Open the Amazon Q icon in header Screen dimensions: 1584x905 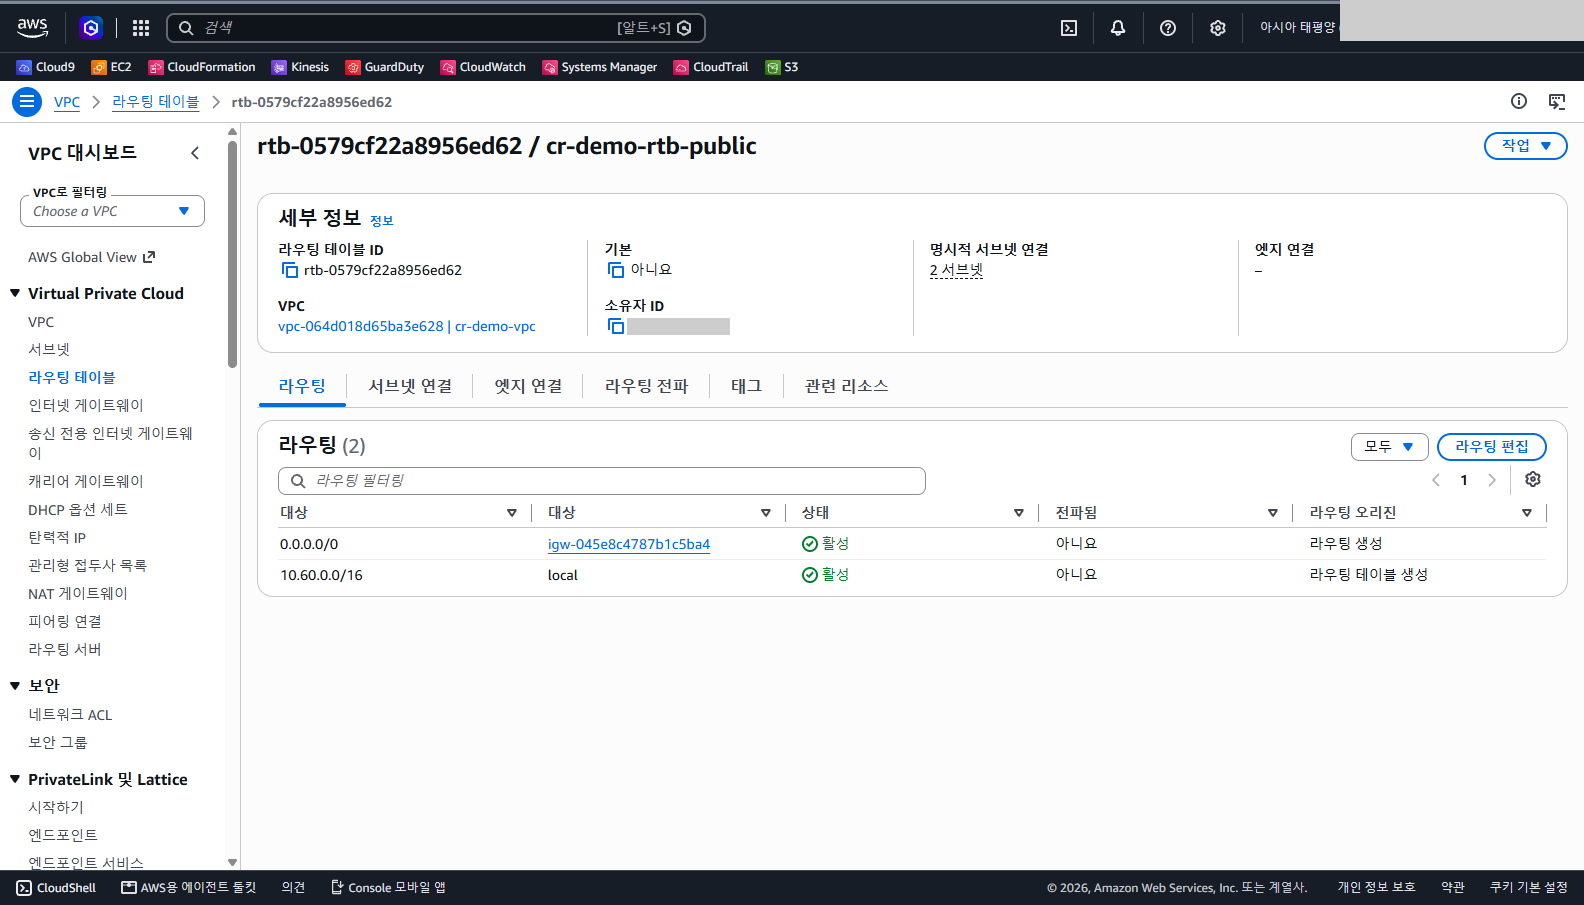tap(91, 28)
